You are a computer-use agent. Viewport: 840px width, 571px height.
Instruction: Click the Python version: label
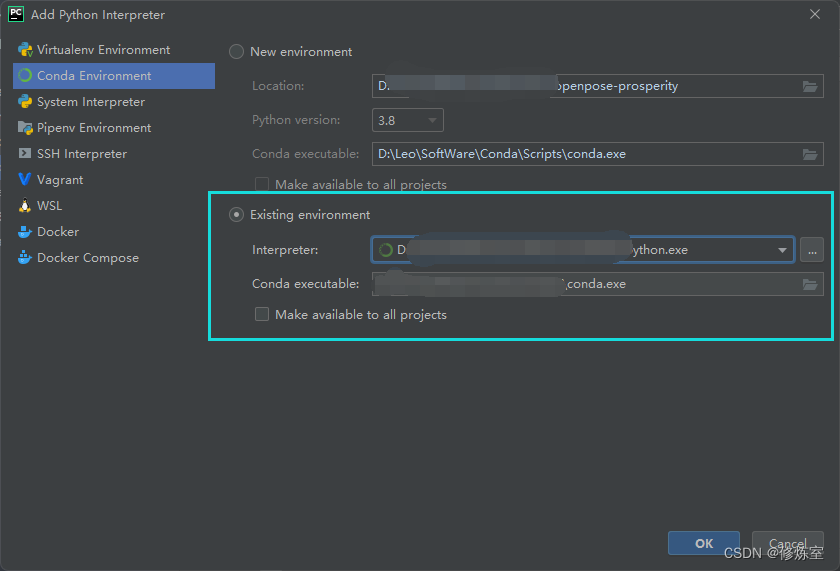pos(296,120)
